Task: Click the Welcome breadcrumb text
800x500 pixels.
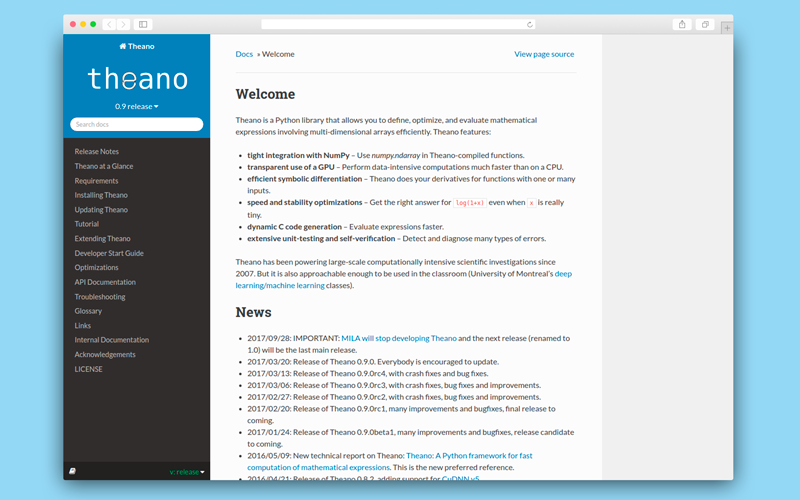Action: (x=278, y=54)
